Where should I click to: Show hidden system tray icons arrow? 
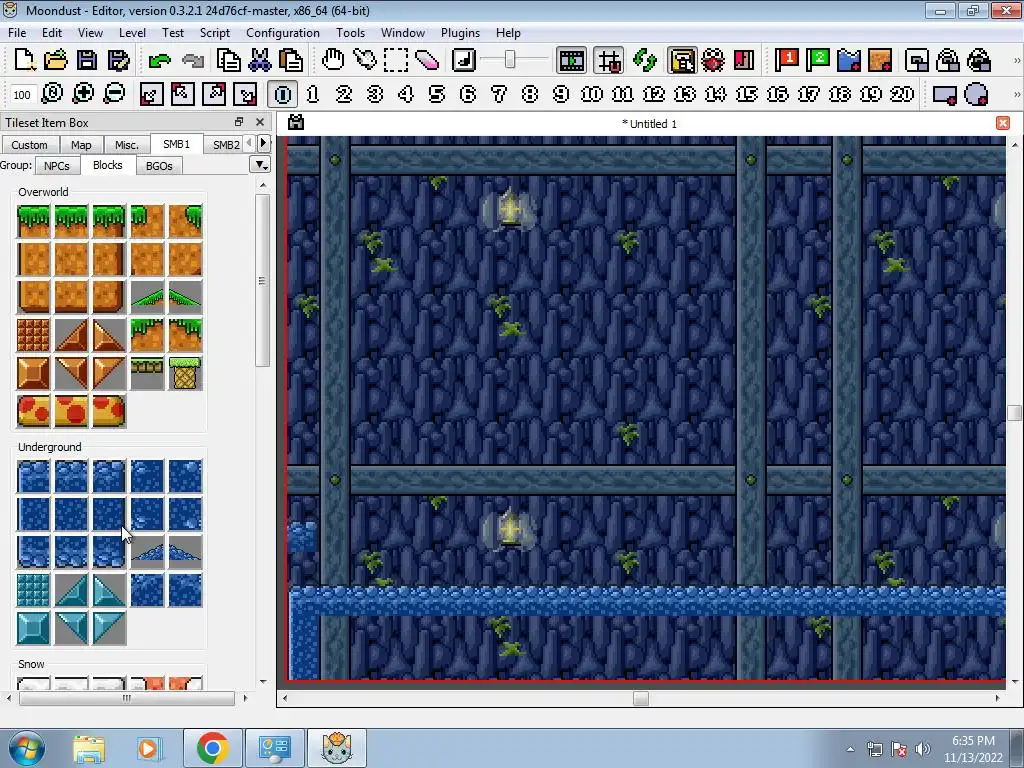(850, 749)
